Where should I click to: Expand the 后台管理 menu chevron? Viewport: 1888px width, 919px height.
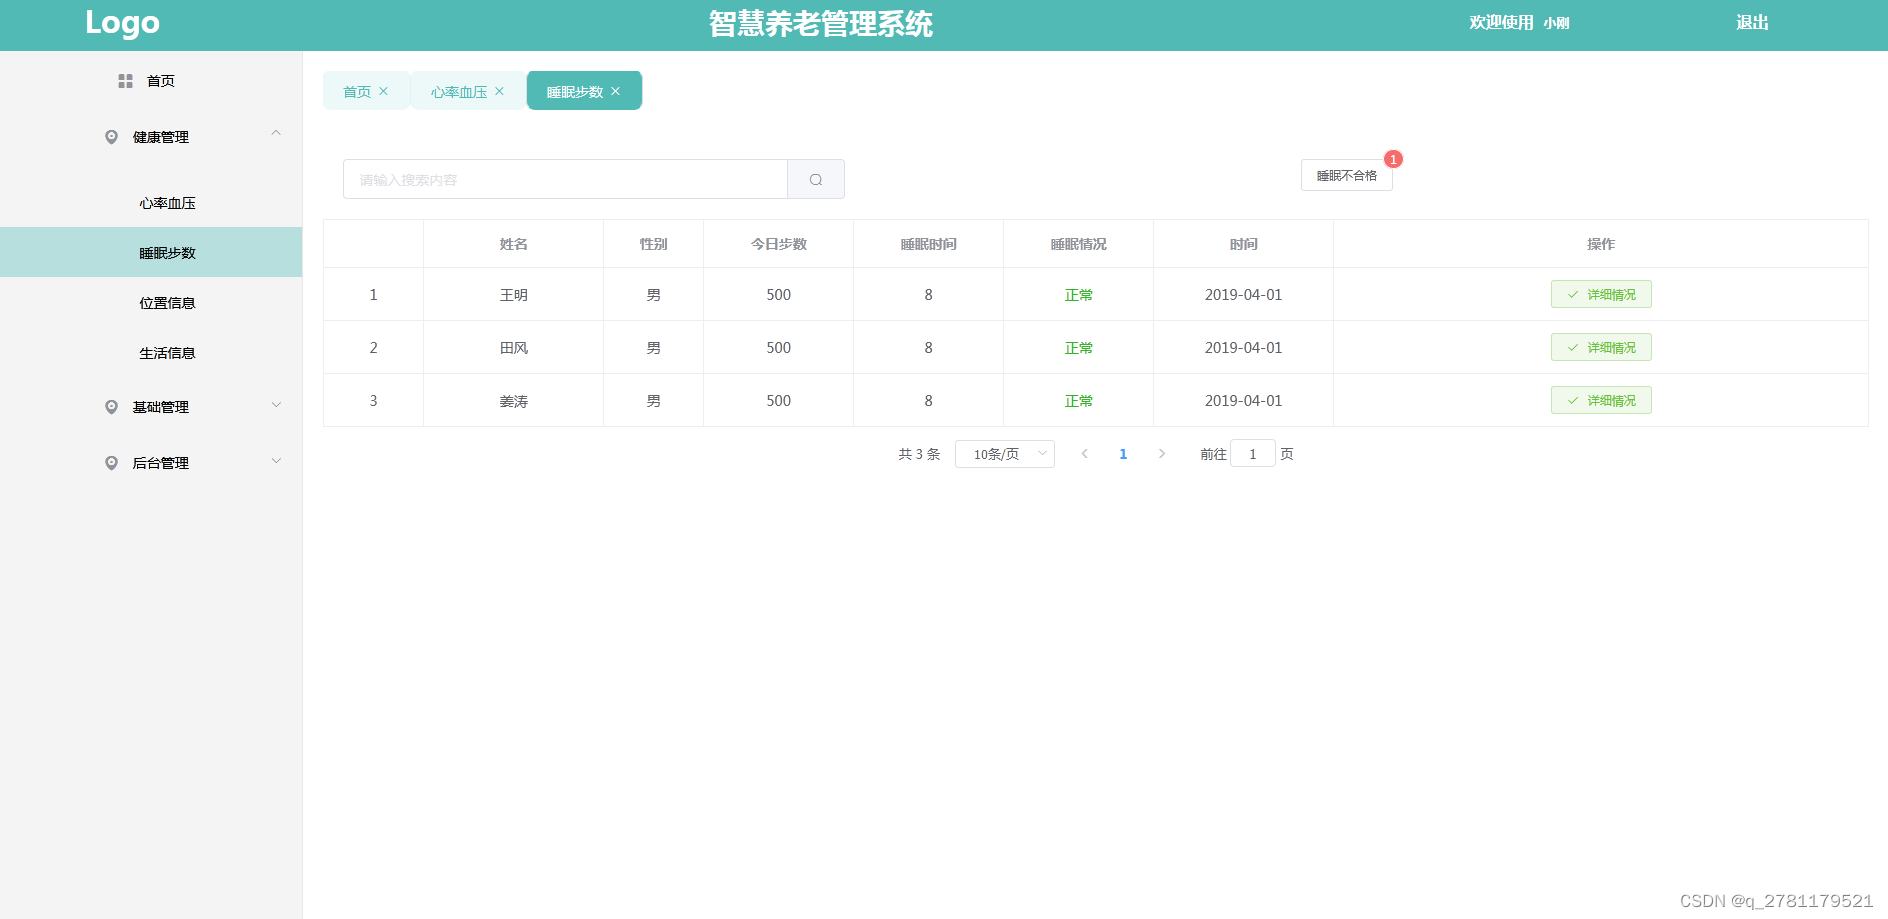276,461
